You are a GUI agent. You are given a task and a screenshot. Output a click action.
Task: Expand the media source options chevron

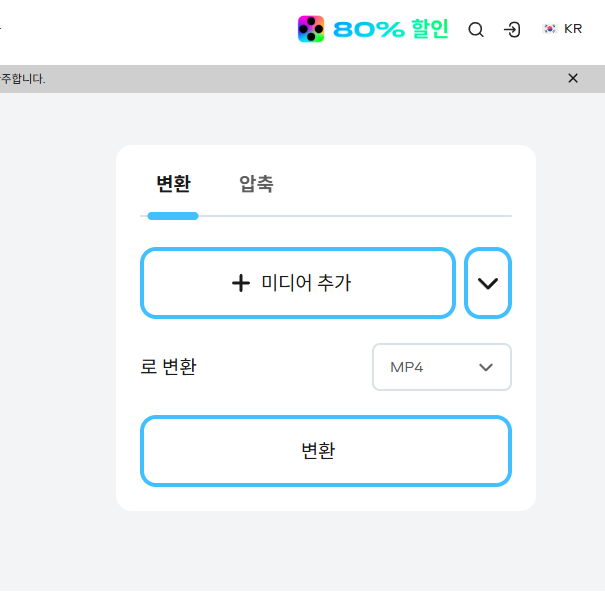click(488, 283)
